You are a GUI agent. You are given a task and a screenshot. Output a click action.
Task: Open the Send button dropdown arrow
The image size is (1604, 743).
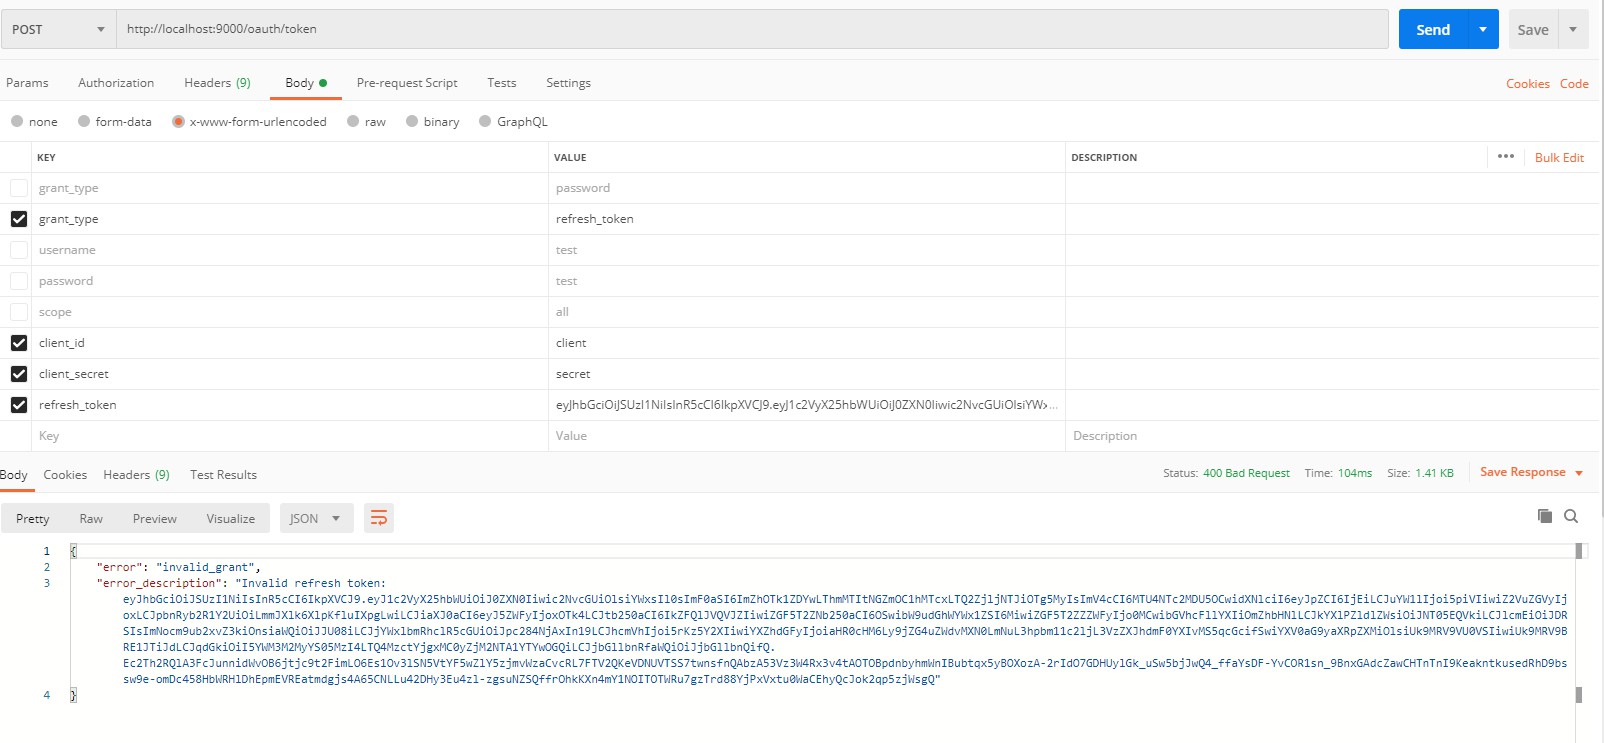point(1482,29)
